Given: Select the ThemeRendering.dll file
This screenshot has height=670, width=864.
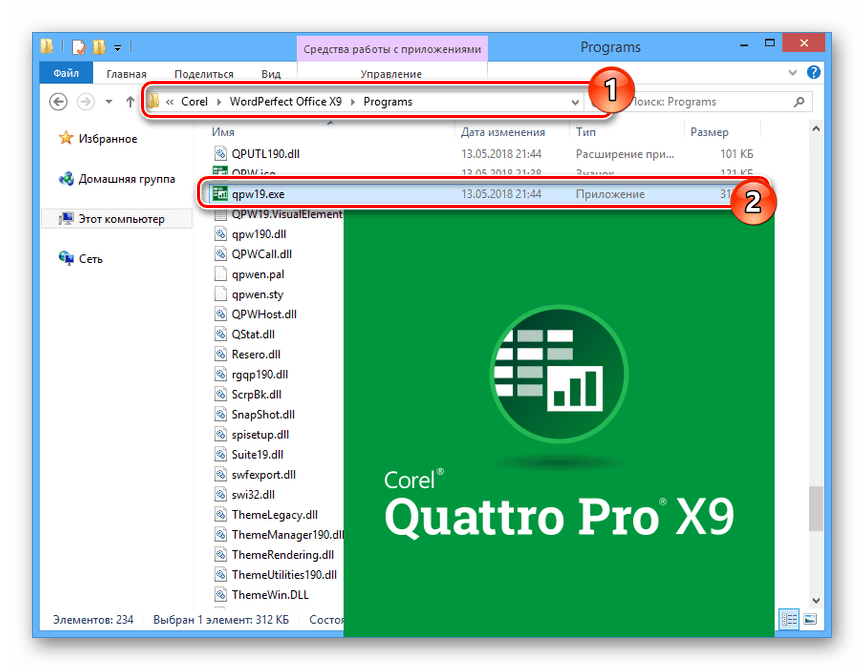Looking at the screenshot, I should pos(283,555).
